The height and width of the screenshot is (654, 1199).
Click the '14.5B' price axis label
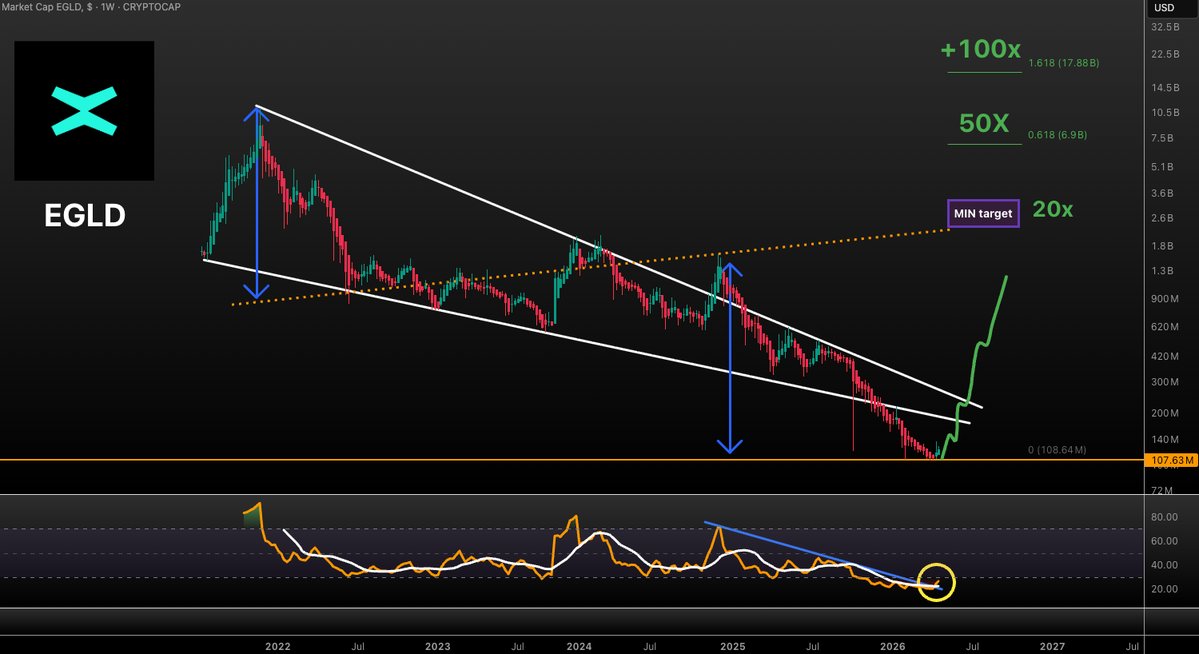1165,88
